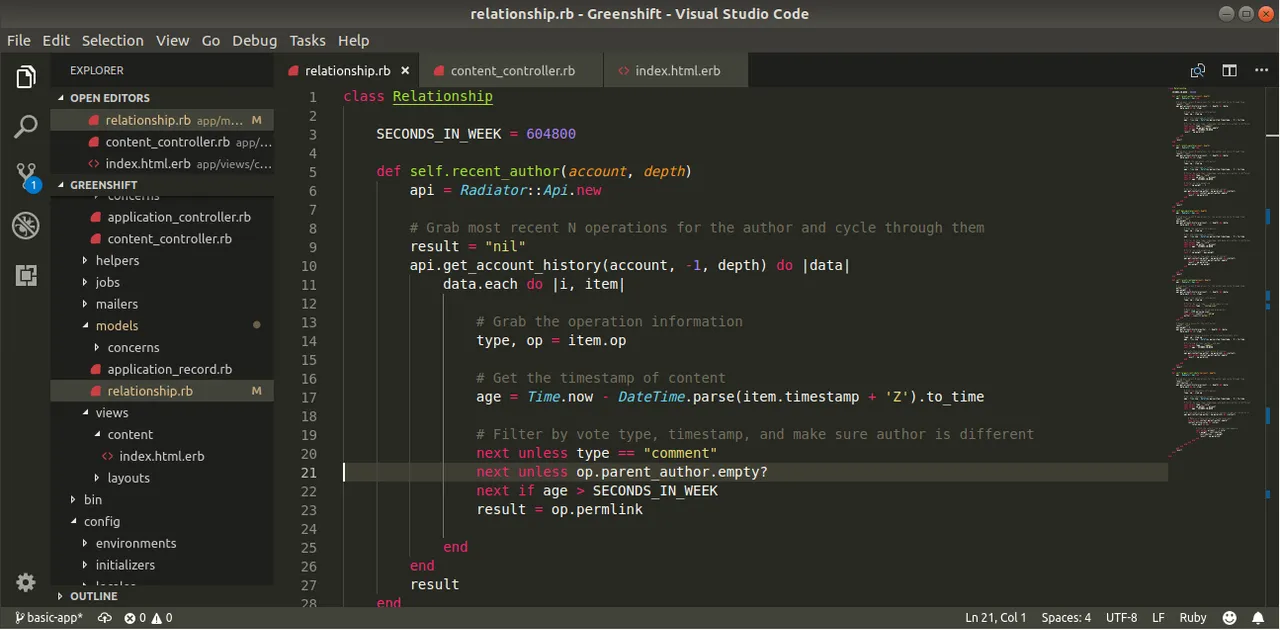Image resolution: width=1280 pixels, height=630 pixels.
Task: Open the Manage gear icon
Action: click(x=26, y=582)
